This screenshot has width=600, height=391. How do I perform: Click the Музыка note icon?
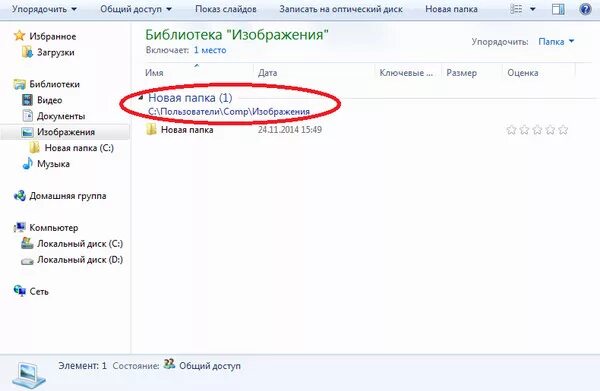pyautogui.click(x=27, y=164)
